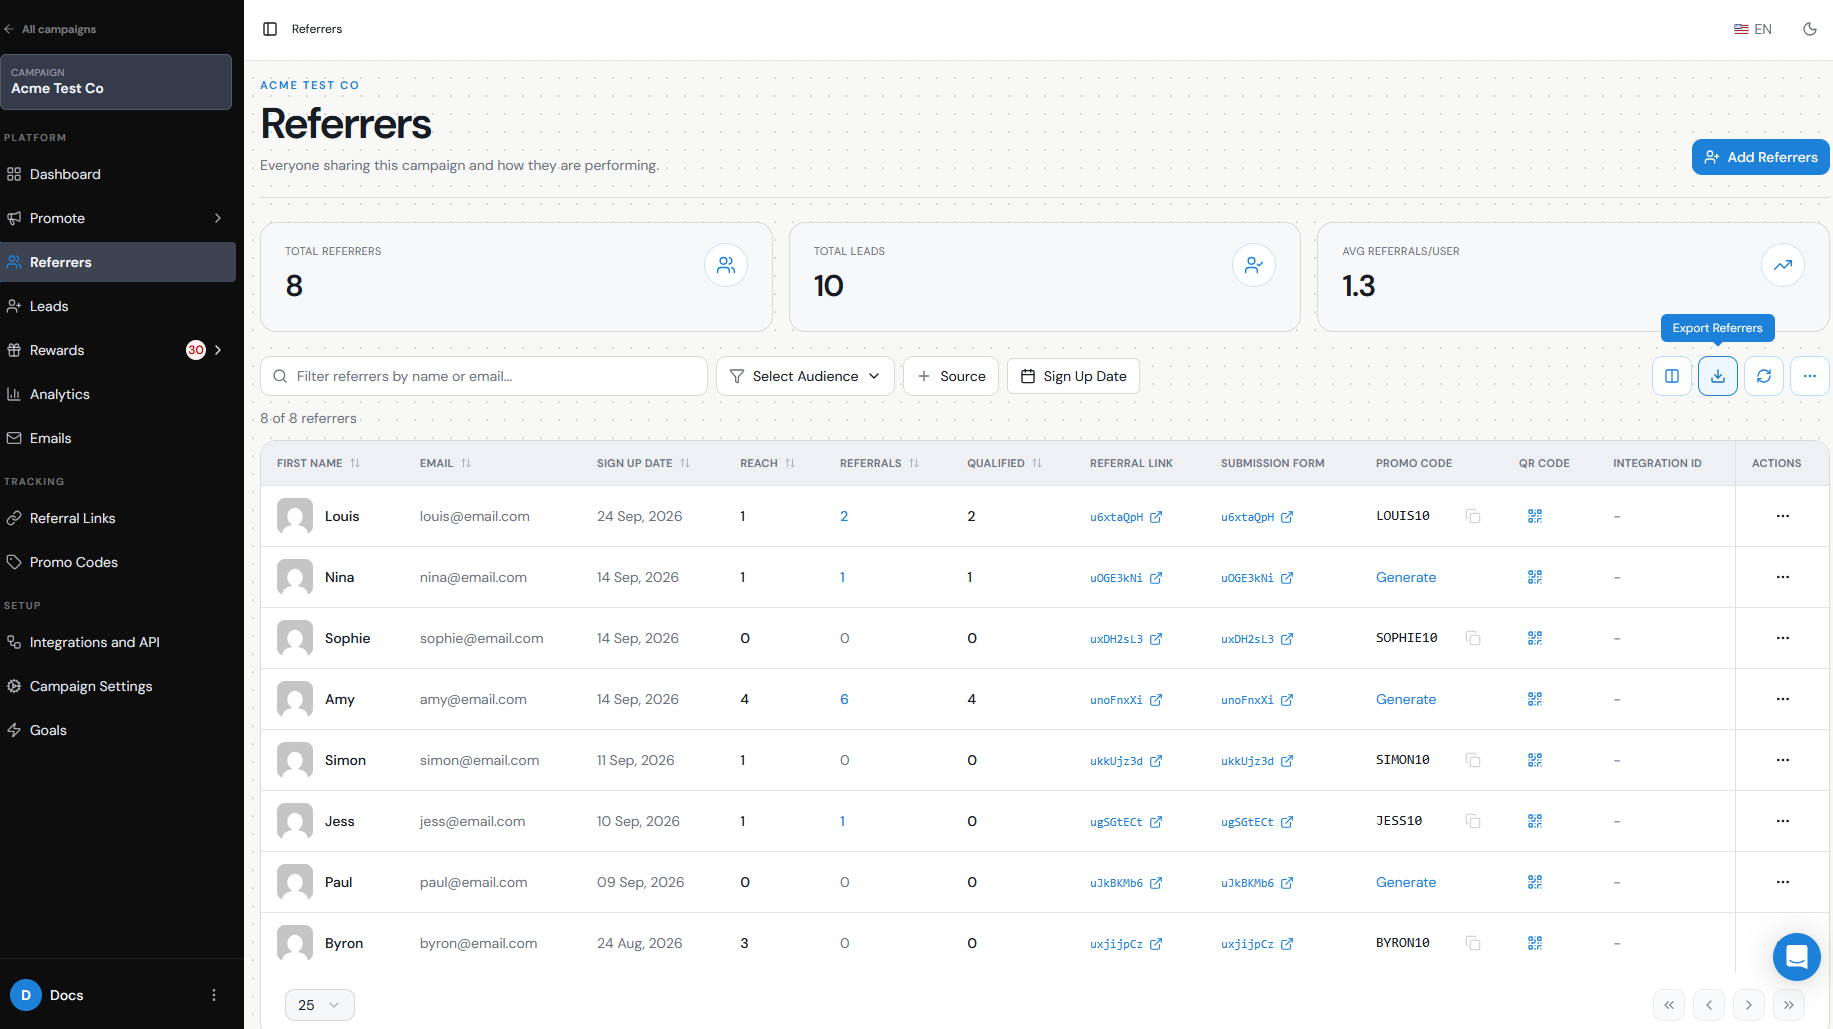Show Jess's QR code
The image size is (1833, 1029).
coord(1535,821)
